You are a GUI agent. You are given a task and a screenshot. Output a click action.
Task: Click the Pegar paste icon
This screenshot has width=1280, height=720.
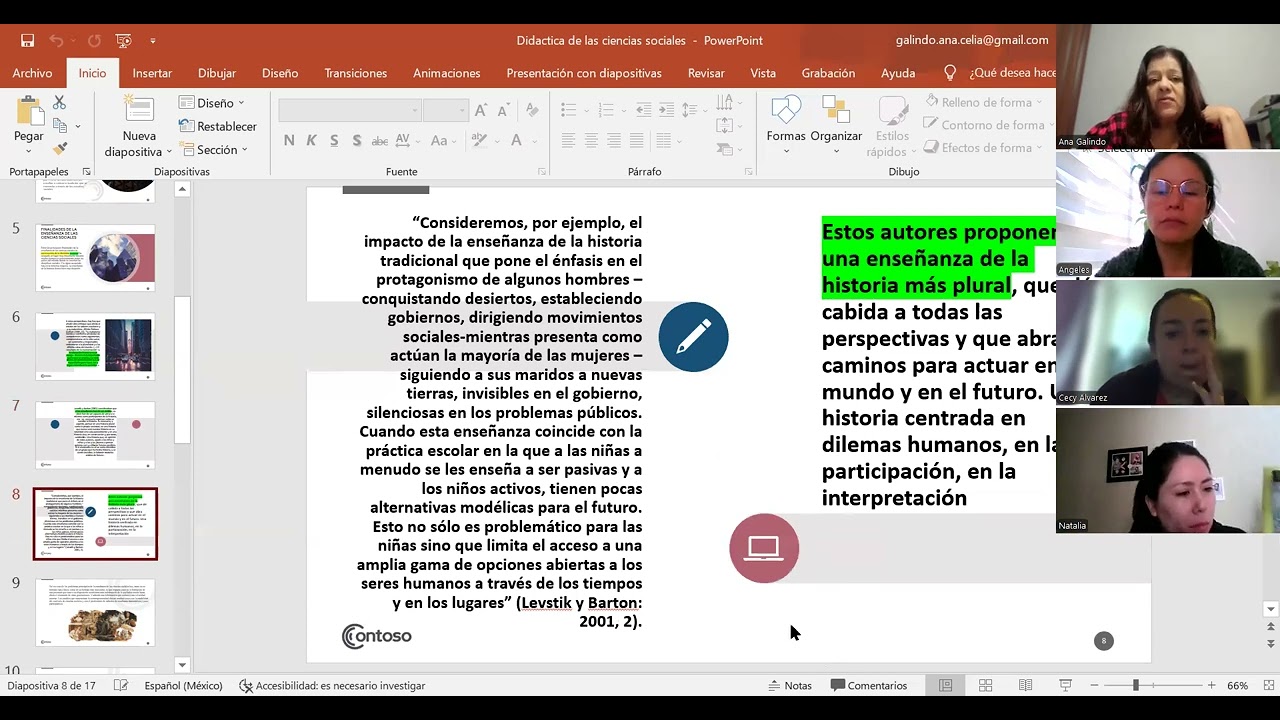[29, 110]
